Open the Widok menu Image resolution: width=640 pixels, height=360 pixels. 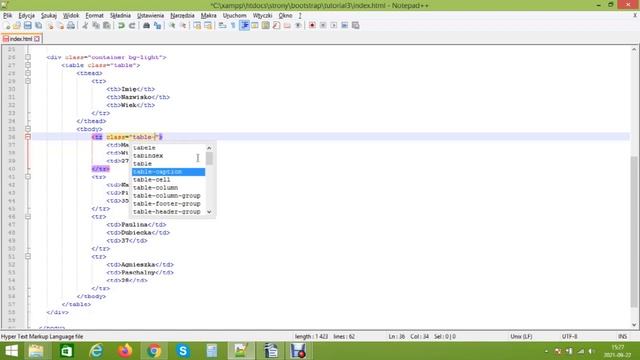click(x=71, y=16)
